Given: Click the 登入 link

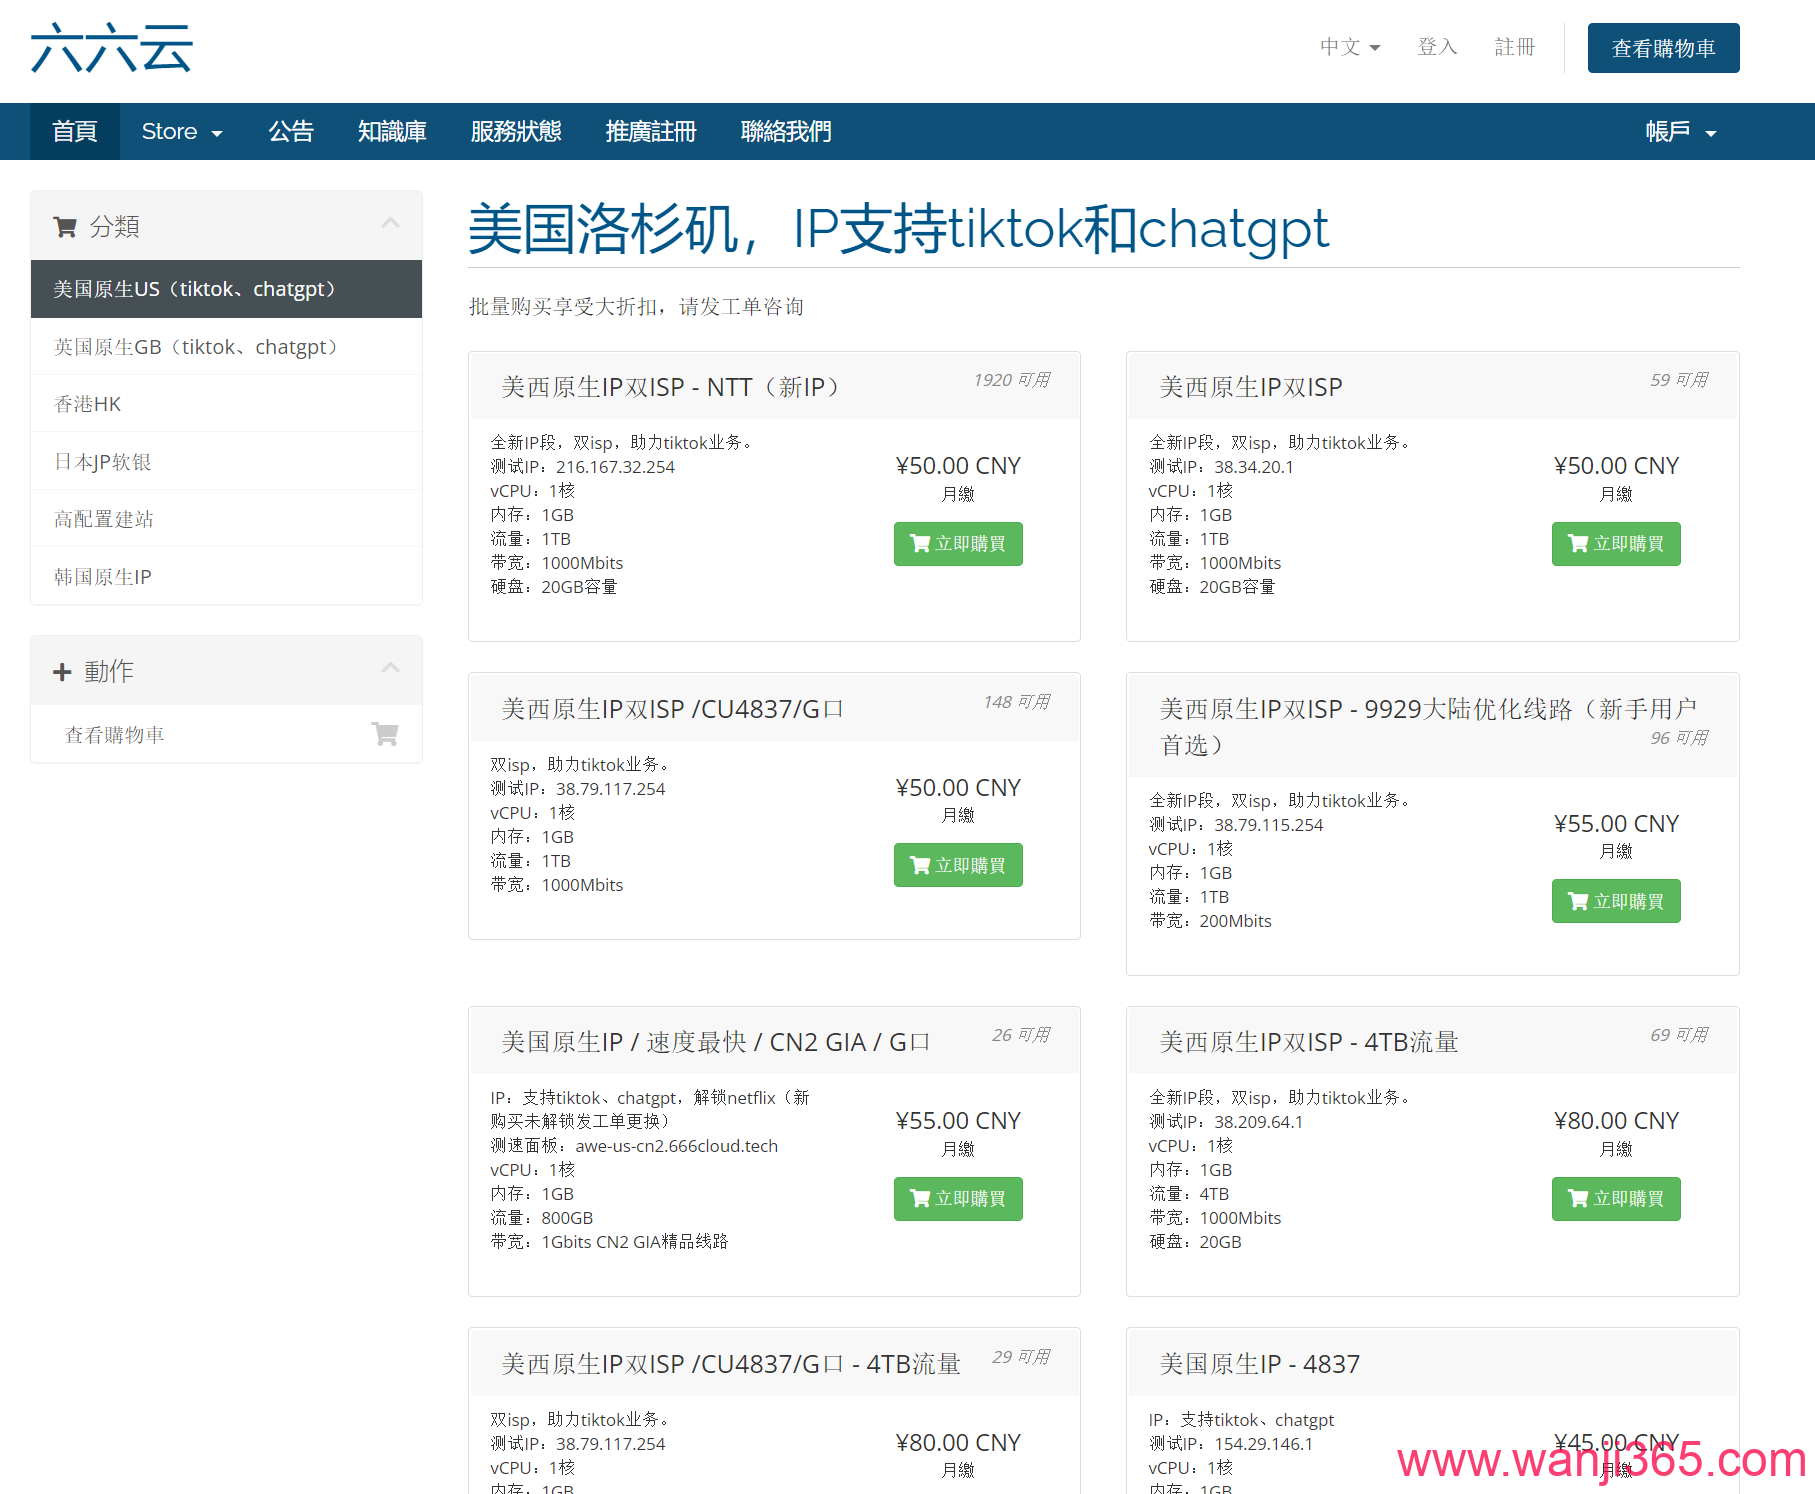Looking at the screenshot, I should pos(1437,47).
